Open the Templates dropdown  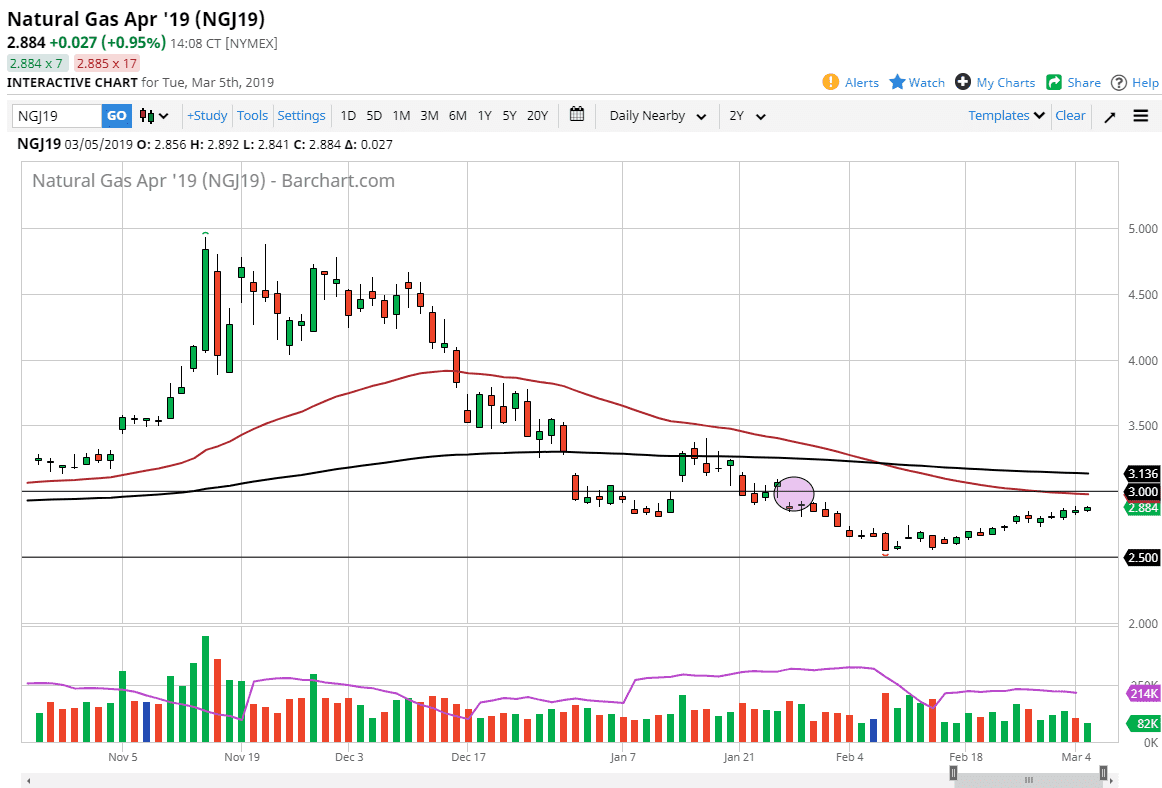point(1006,116)
